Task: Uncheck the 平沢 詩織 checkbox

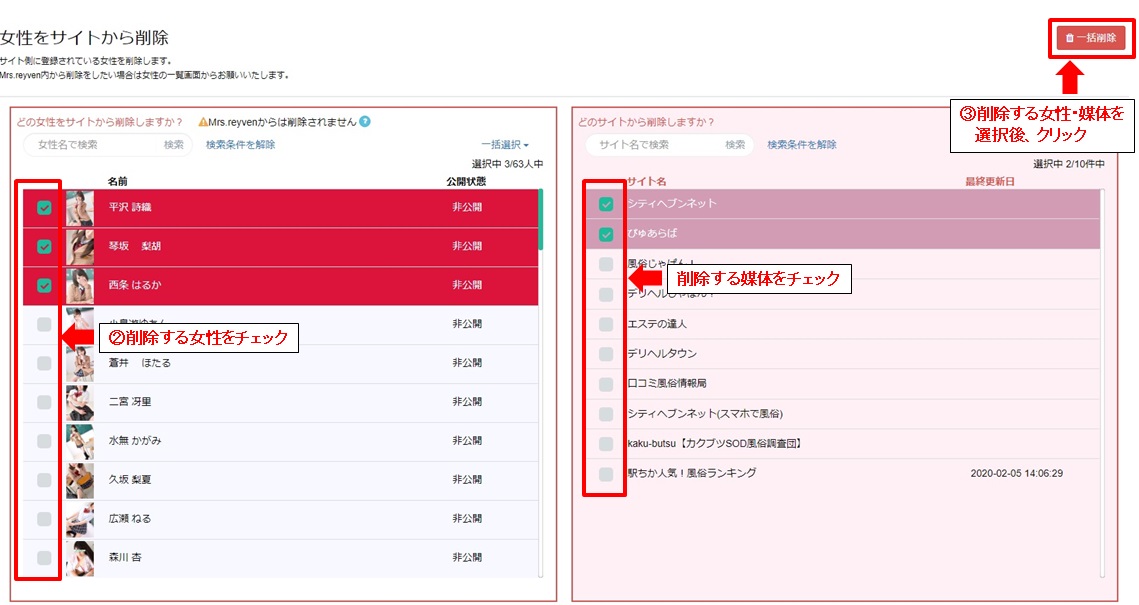Action: point(44,208)
